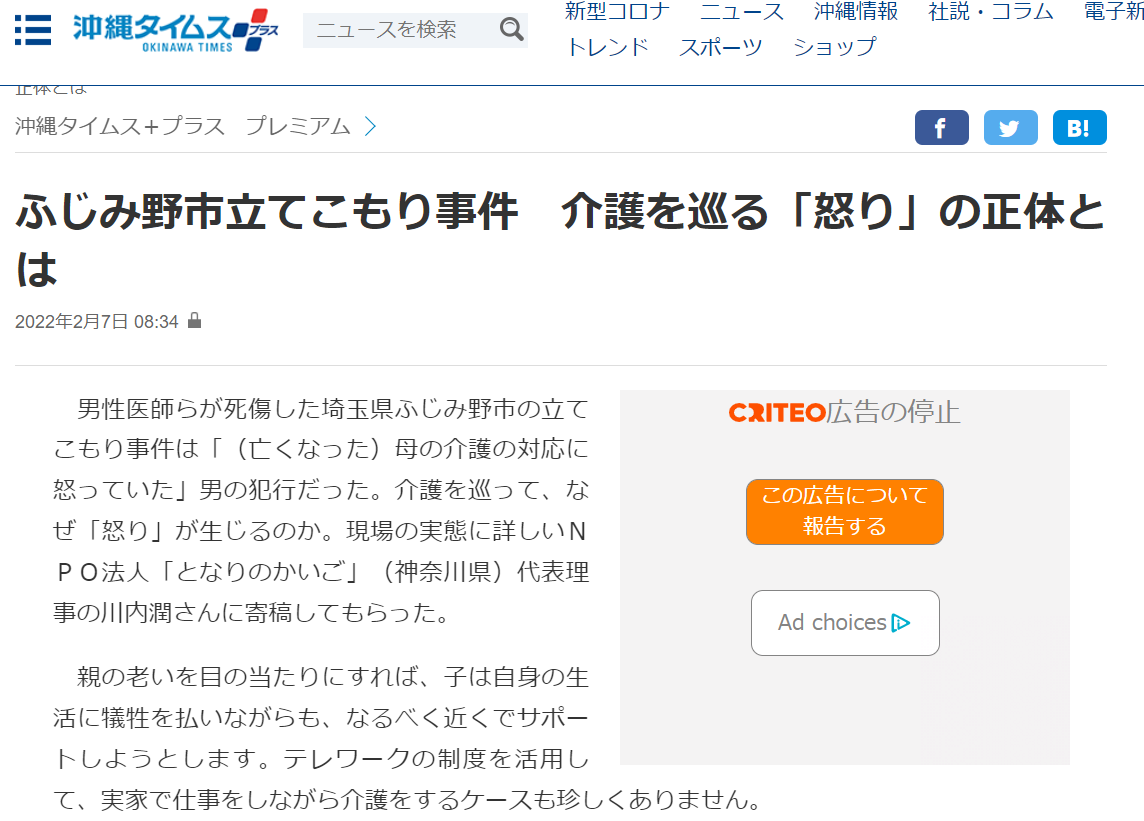The image size is (1144, 821).
Task: Share article on Facebook
Action: click(x=941, y=128)
